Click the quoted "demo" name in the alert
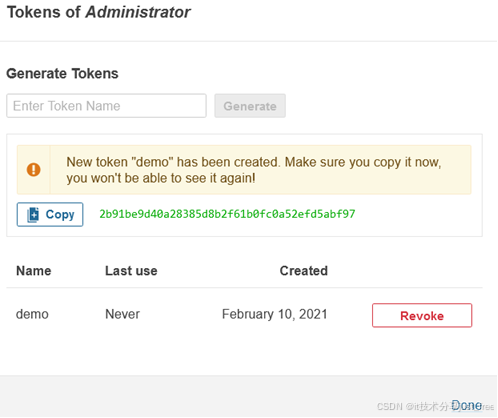 tap(152, 162)
